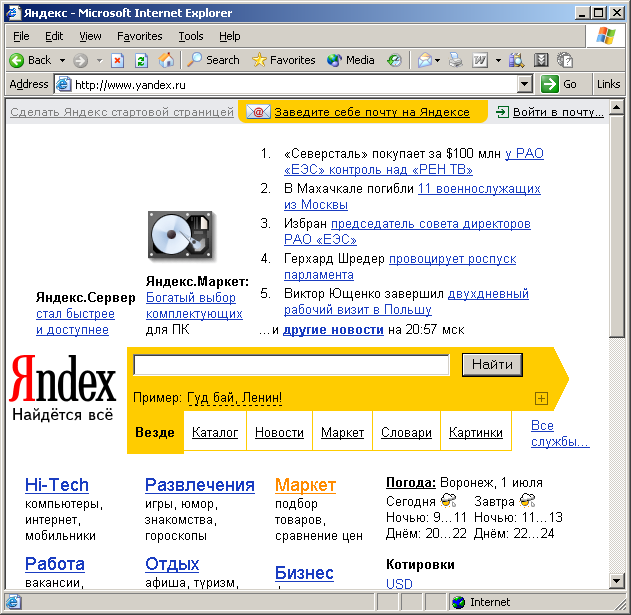This screenshot has width=631, height=615.
Task: Edit with Microsoft Word icon
Action: pos(480,60)
